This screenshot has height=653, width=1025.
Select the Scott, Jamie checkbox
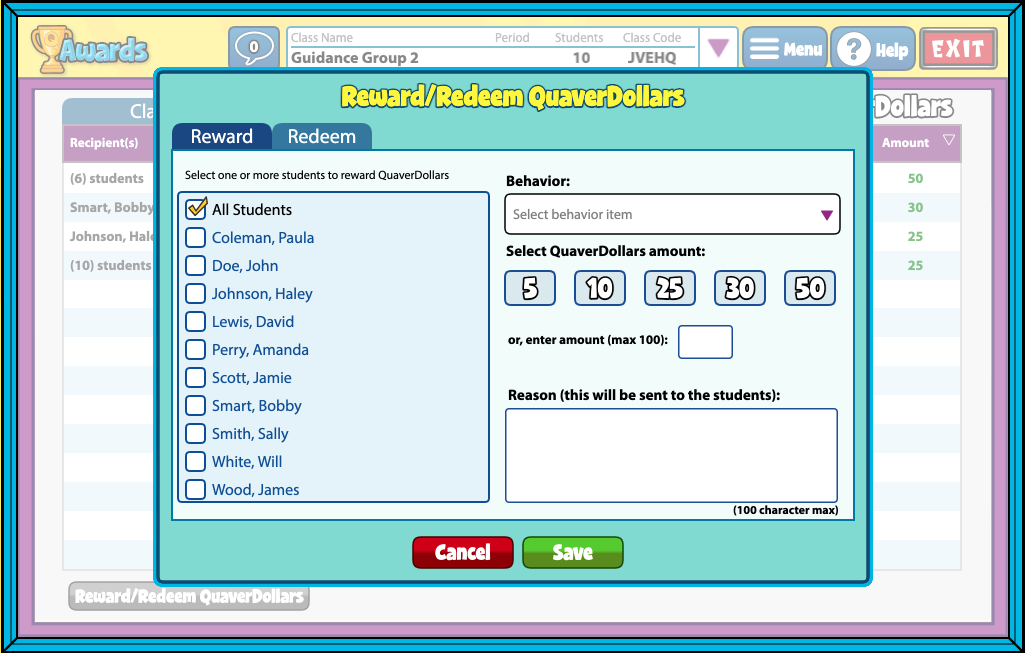coord(196,378)
